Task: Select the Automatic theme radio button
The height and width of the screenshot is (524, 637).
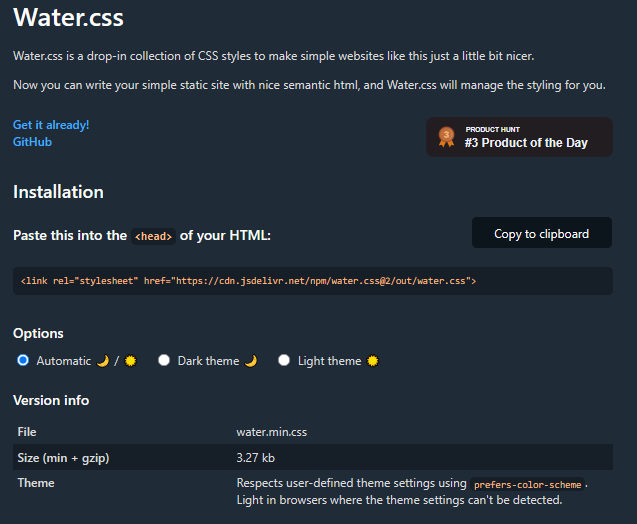Action: click(x=23, y=360)
